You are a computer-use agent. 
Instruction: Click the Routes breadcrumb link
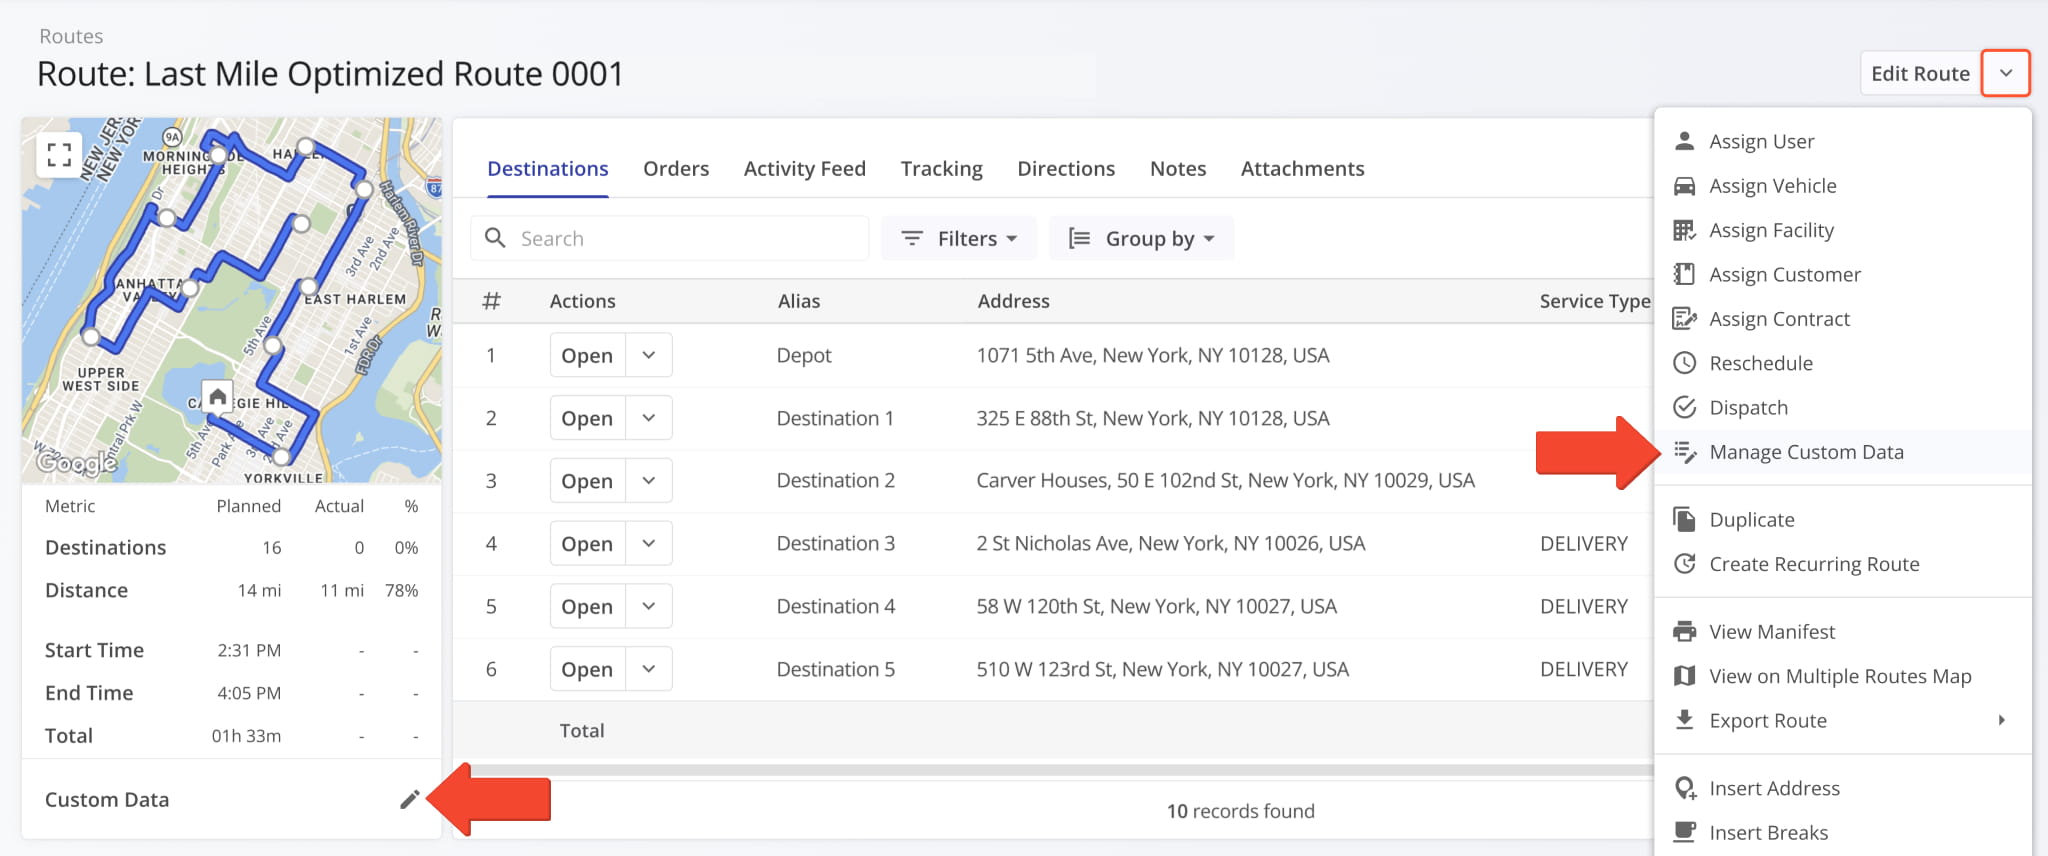tap(71, 36)
